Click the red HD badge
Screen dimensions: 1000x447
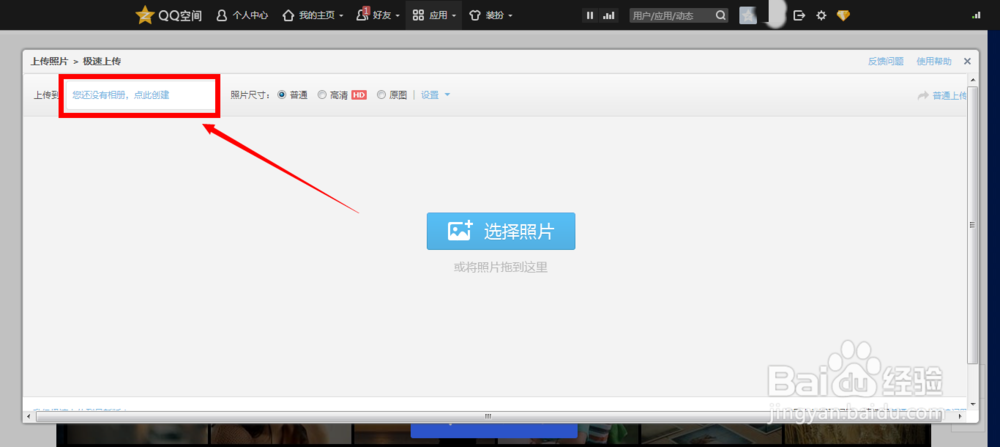coord(359,95)
